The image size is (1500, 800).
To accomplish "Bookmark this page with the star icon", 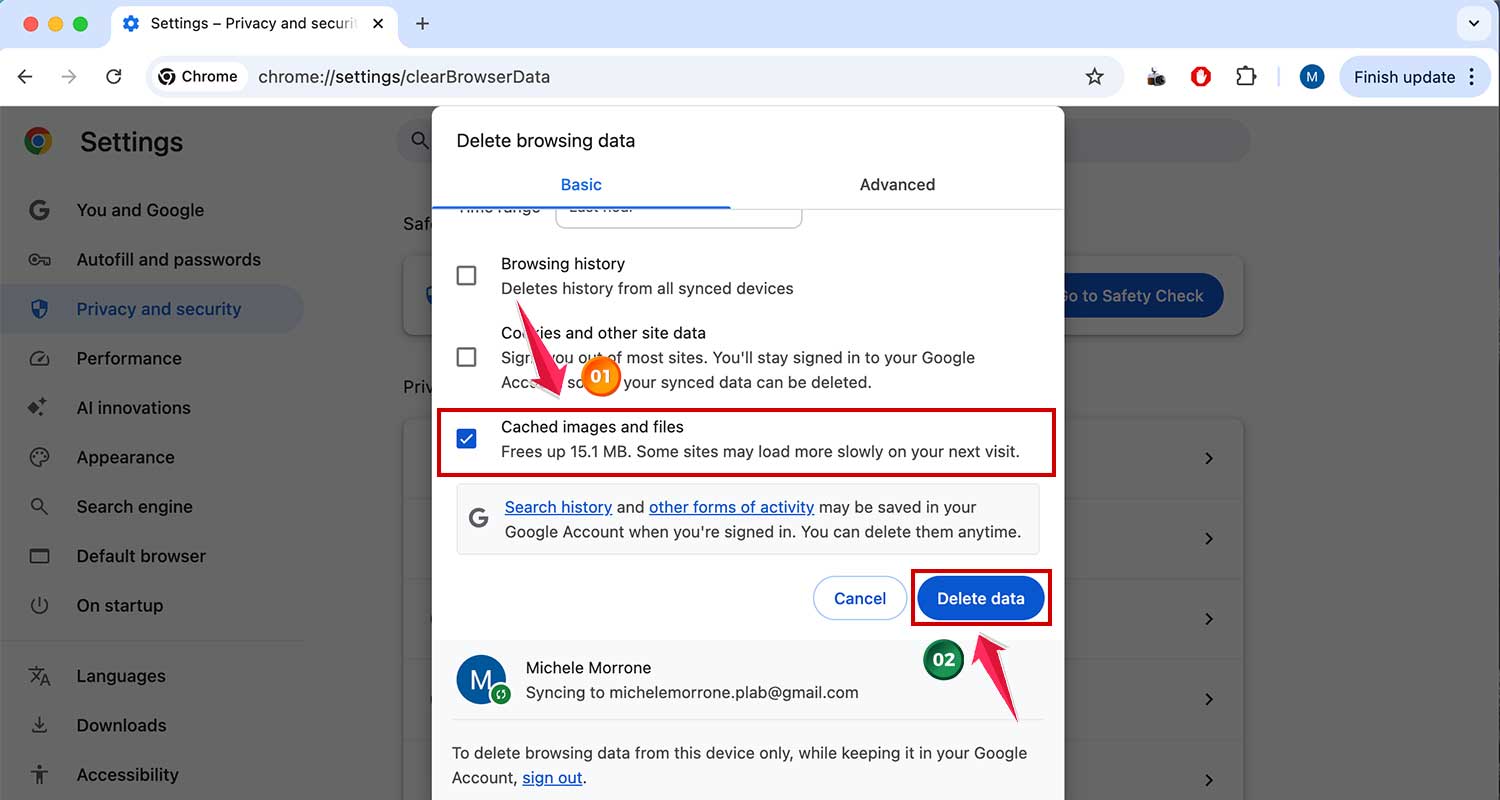I will [1095, 76].
